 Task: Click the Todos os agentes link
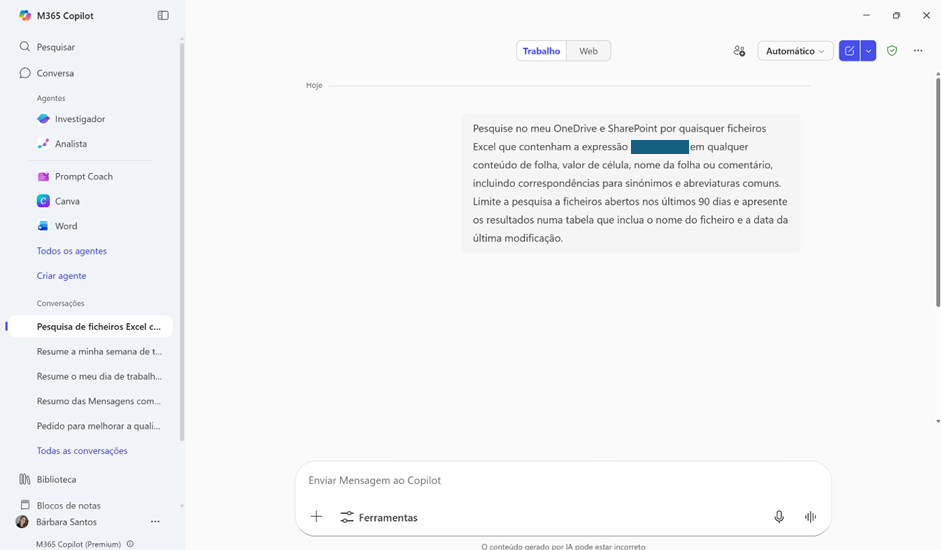72,251
